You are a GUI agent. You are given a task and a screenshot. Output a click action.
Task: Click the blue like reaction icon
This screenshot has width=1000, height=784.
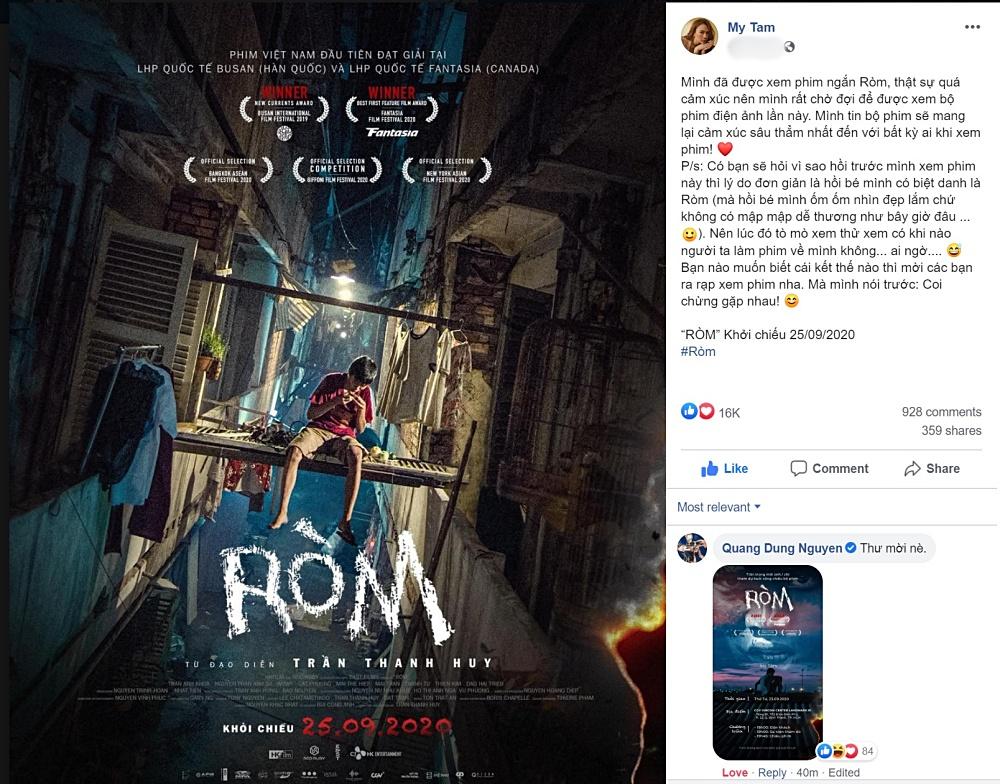[689, 411]
